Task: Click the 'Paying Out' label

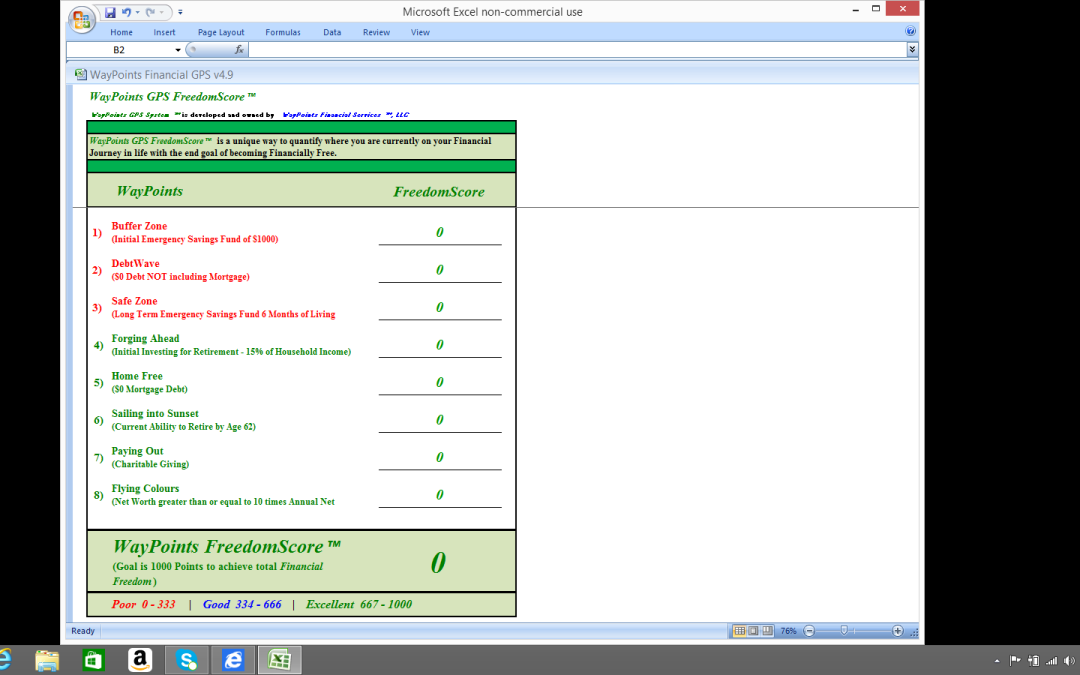Action: pos(138,451)
